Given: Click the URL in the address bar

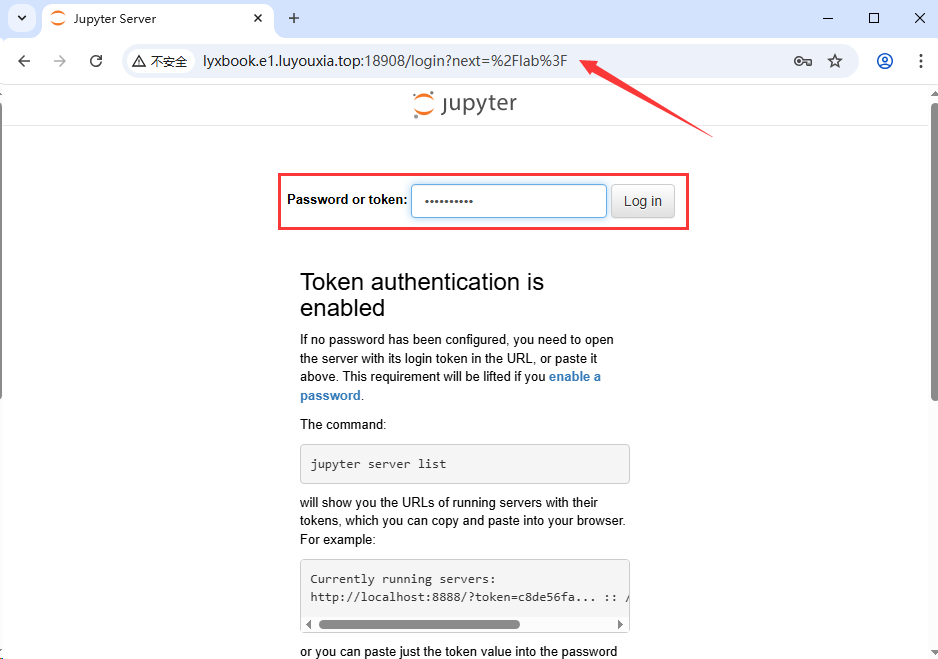Looking at the screenshot, I should point(383,61).
